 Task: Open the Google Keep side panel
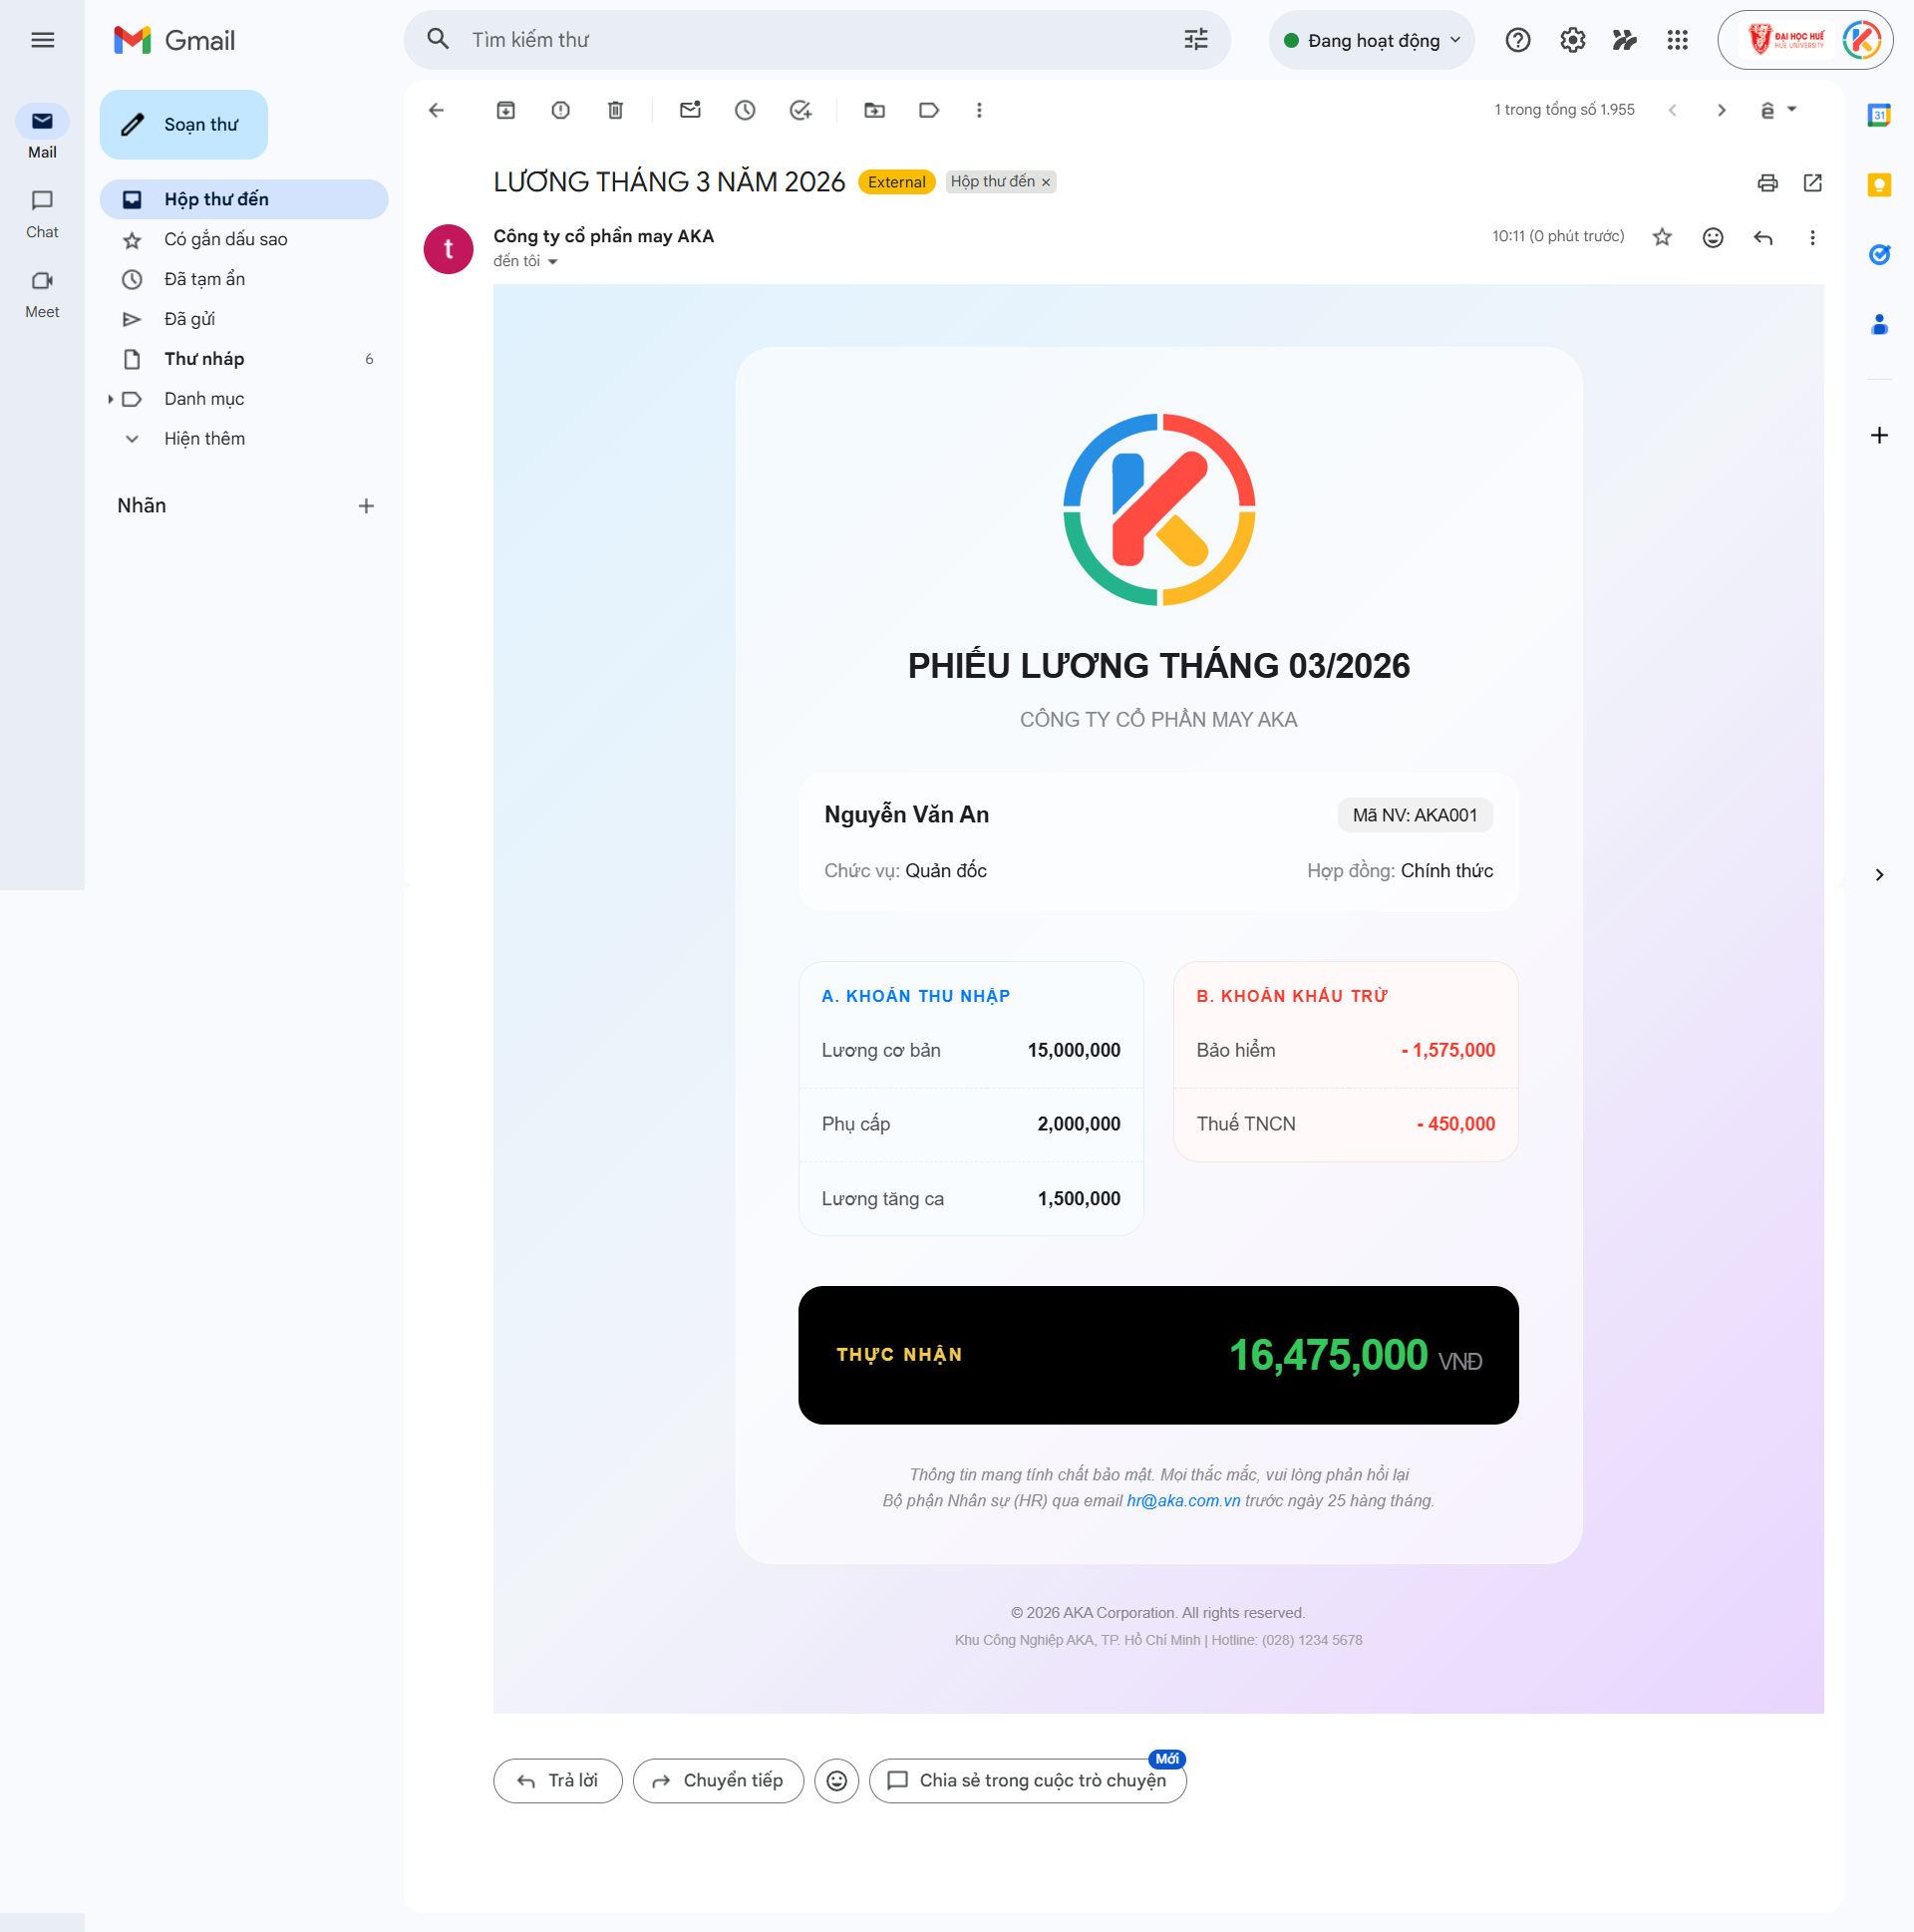pos(1879,185)
